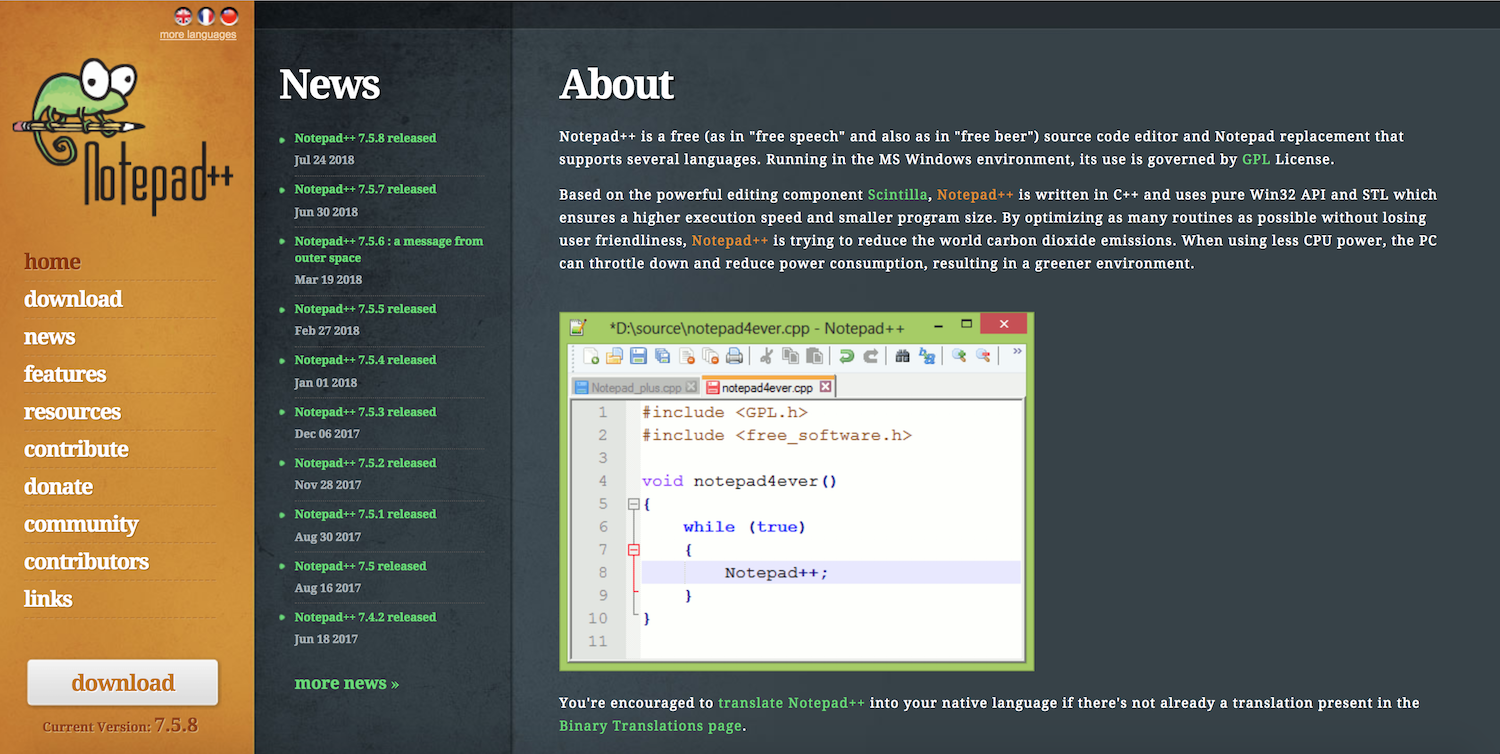
Task: Click the Current Version 7.5.8 text
Action: pyautogui.click(x=120, y=726)
